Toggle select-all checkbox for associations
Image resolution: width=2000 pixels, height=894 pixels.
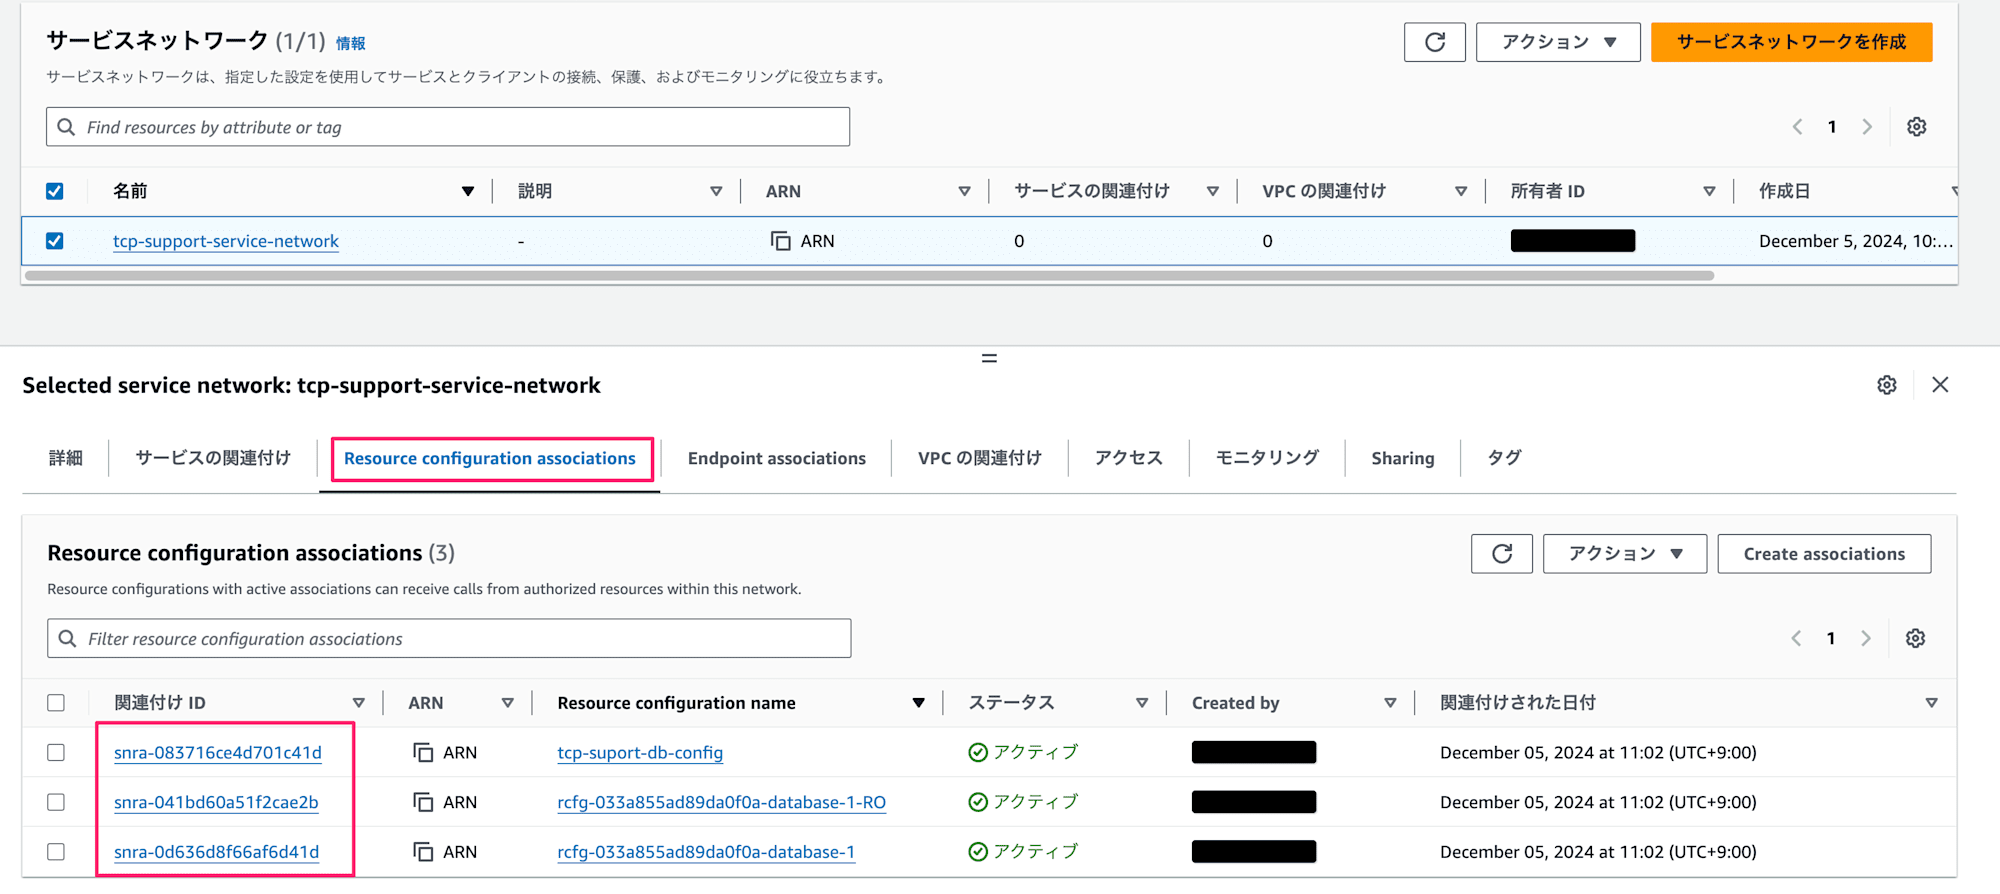pos(56,703)
